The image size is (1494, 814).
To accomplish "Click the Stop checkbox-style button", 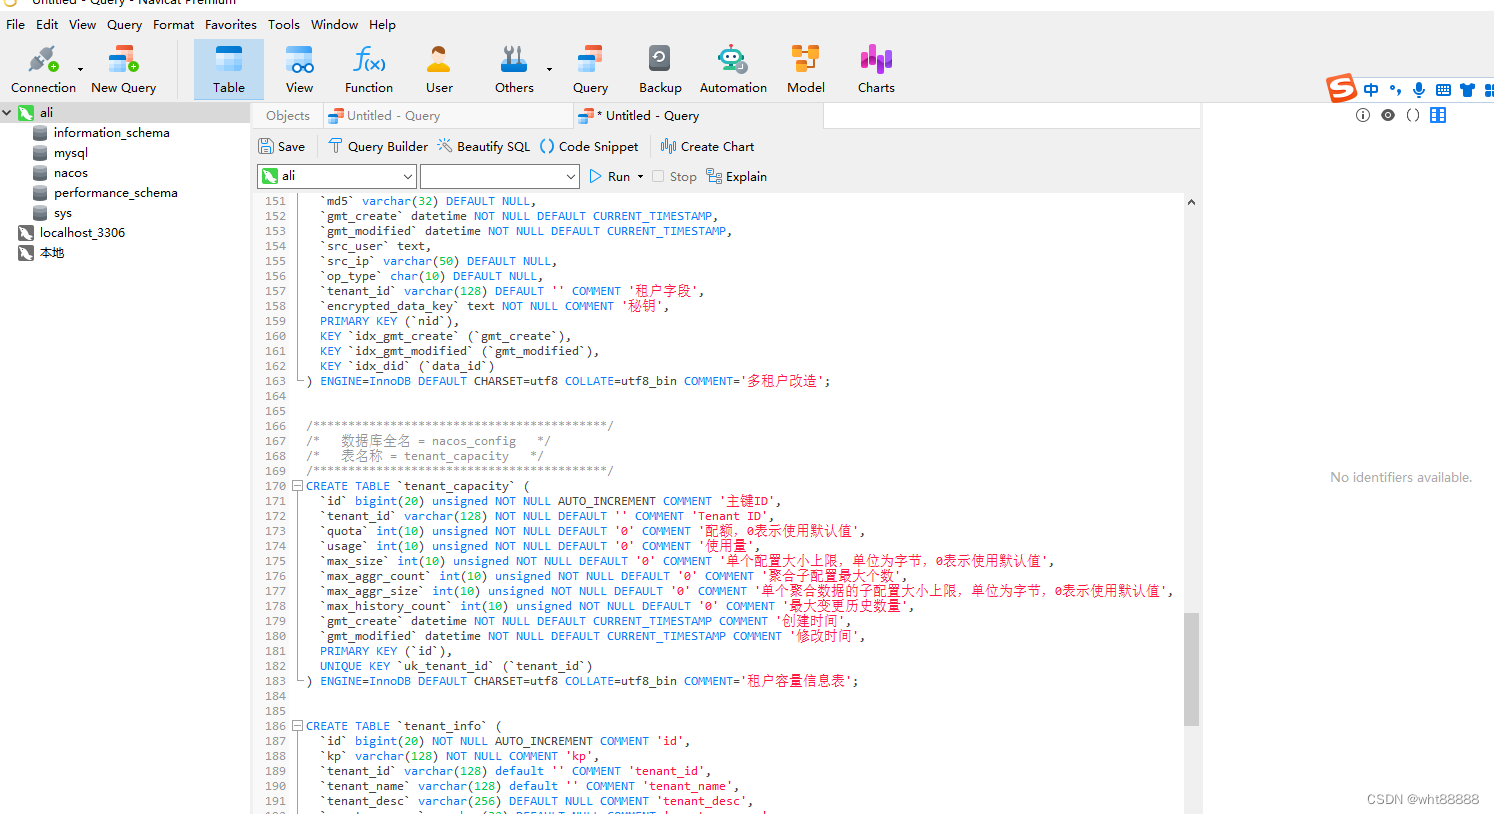I will coord(675,176).
